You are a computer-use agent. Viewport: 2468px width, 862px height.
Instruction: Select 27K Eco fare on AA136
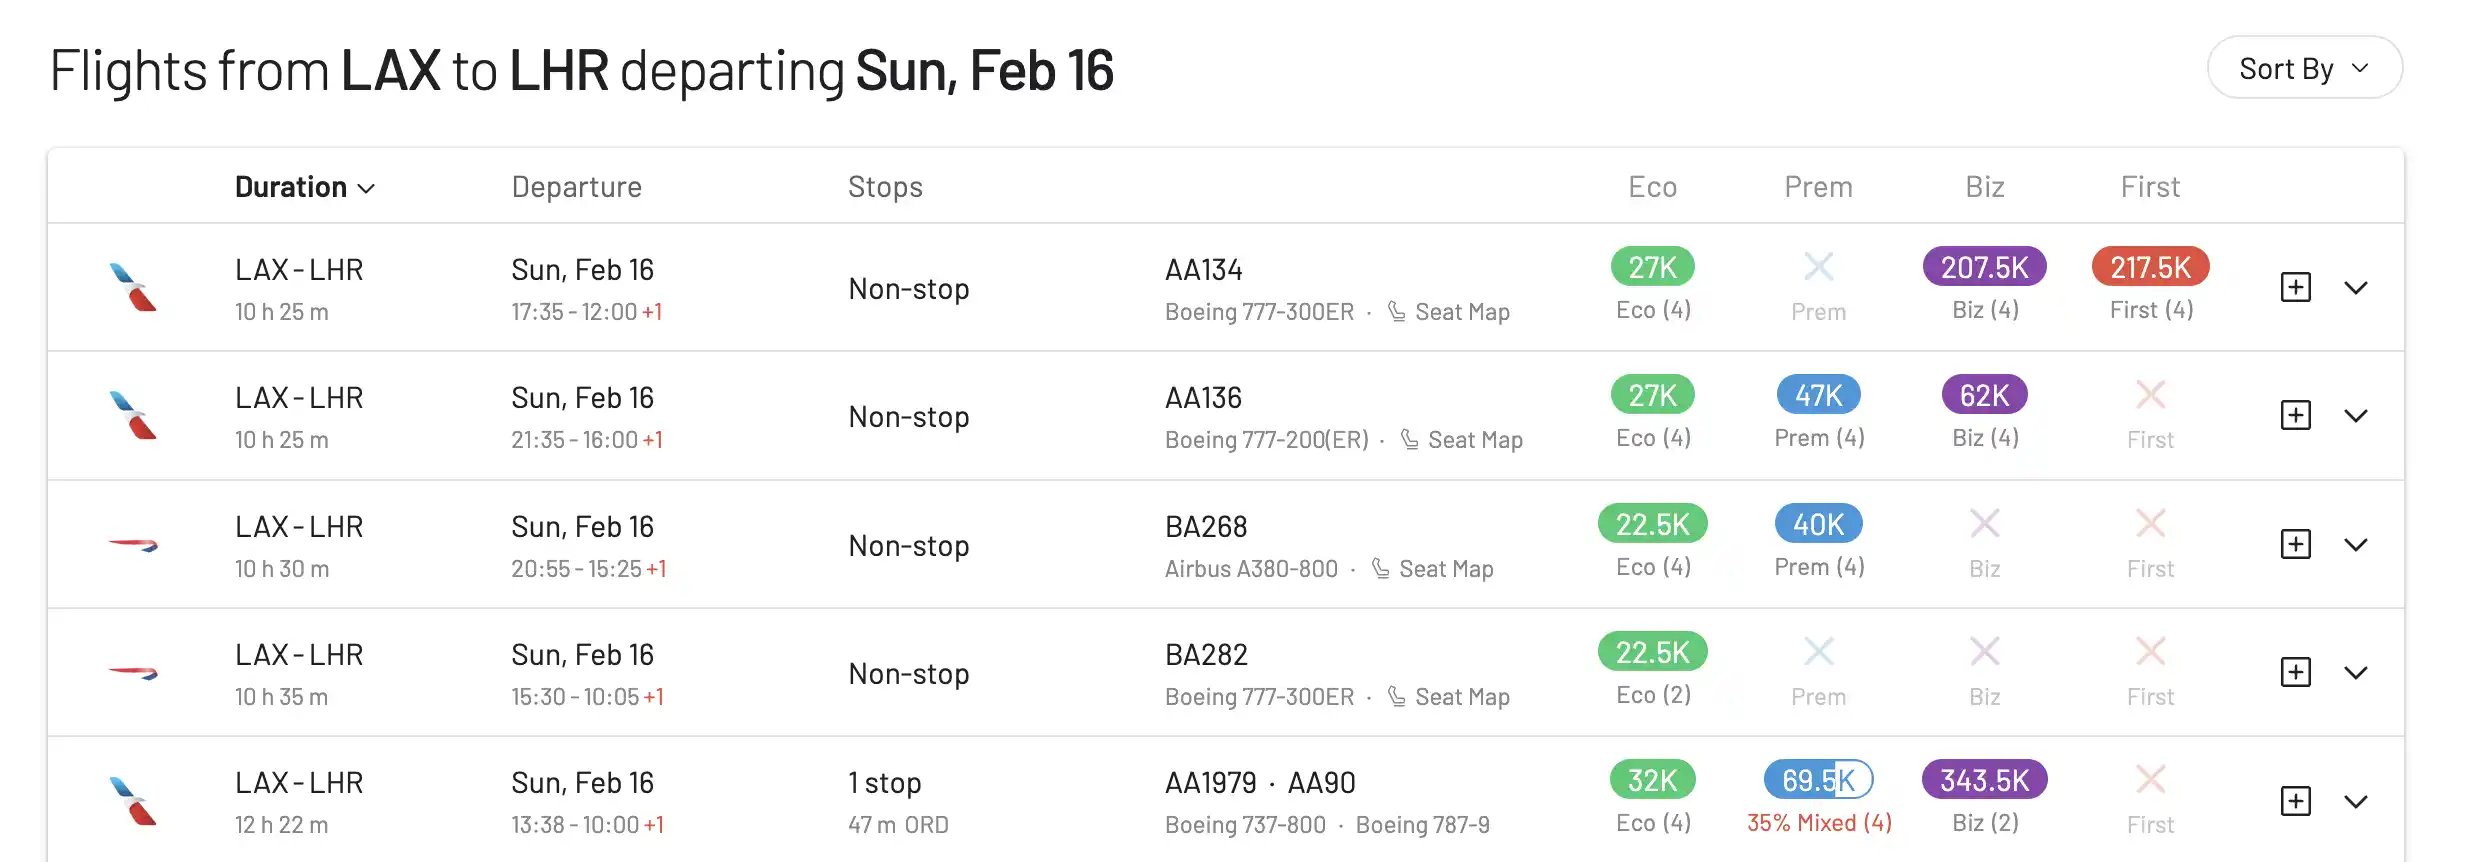pyautogui.click(x=1652, y=395)
